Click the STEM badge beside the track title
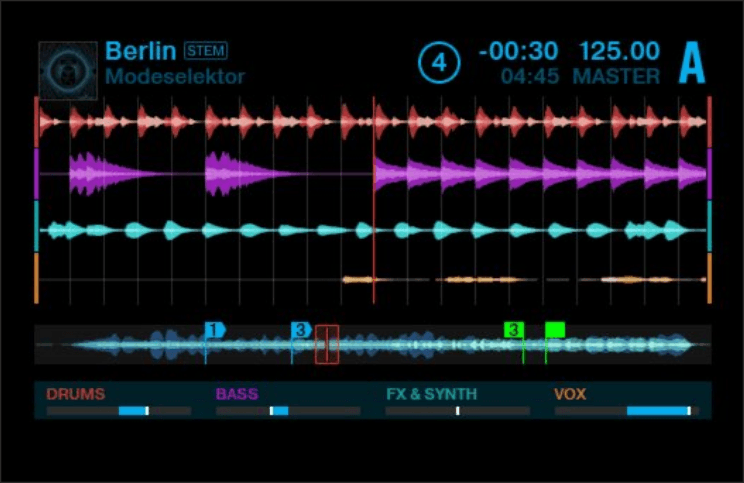Image resolution: width=744 pixels, height=483 pixels. [206, 51]
